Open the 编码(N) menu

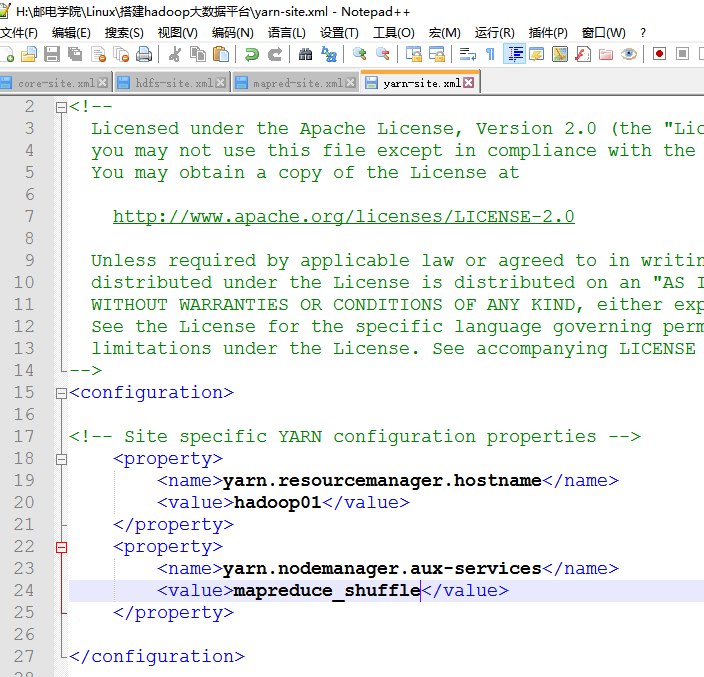coord(233,33)
